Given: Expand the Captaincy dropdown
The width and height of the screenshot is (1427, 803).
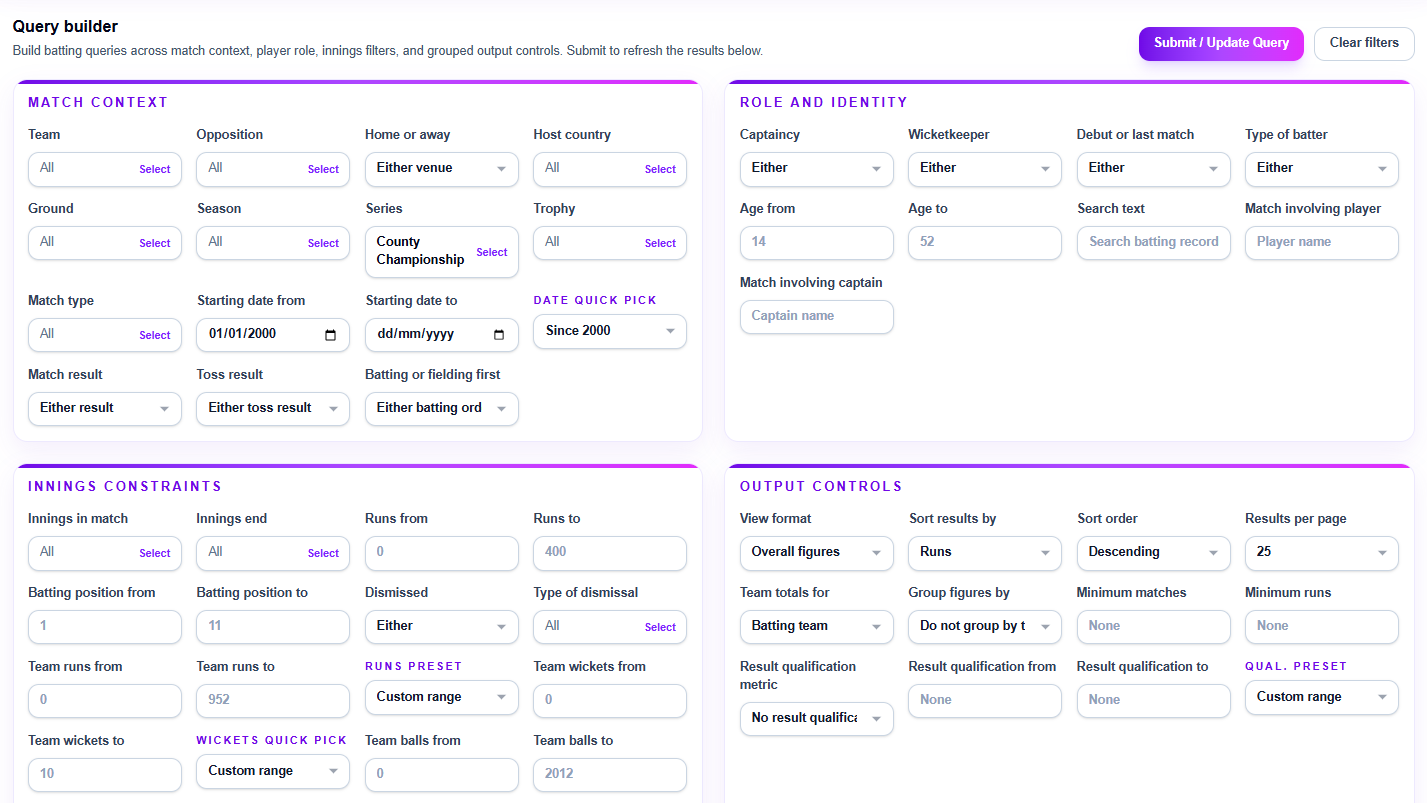Looking at the screenshot, I should click(817, 169).
